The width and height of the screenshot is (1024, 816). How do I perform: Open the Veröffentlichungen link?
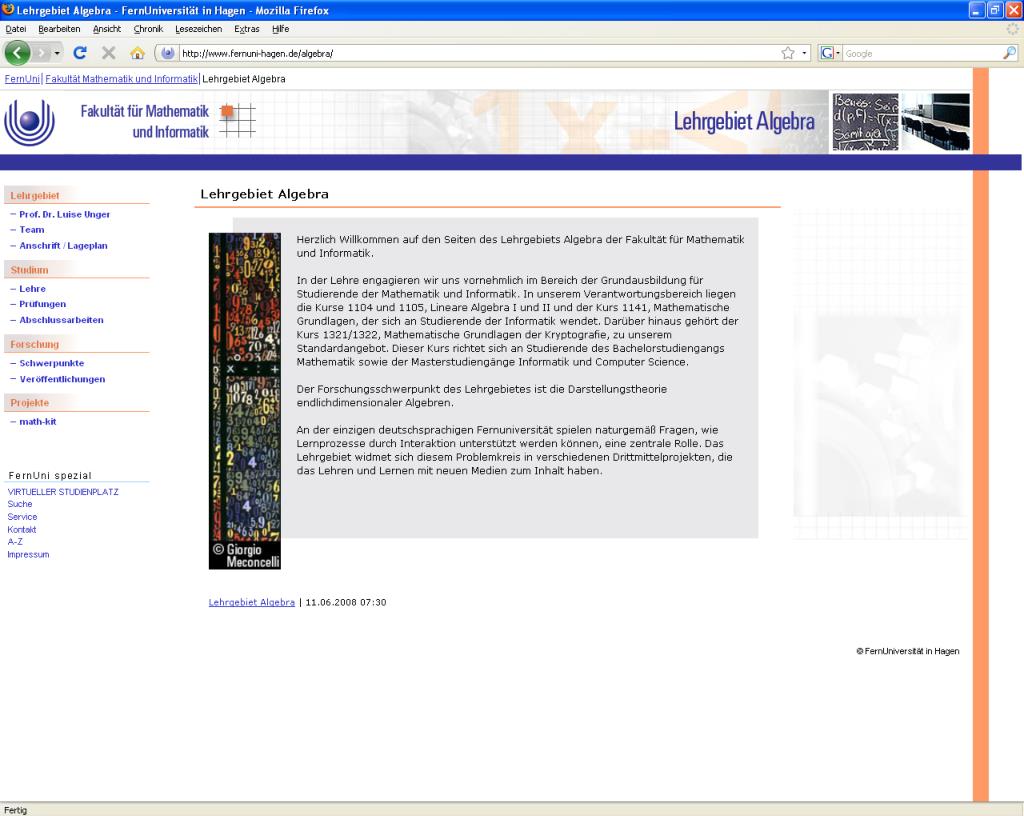62,379
